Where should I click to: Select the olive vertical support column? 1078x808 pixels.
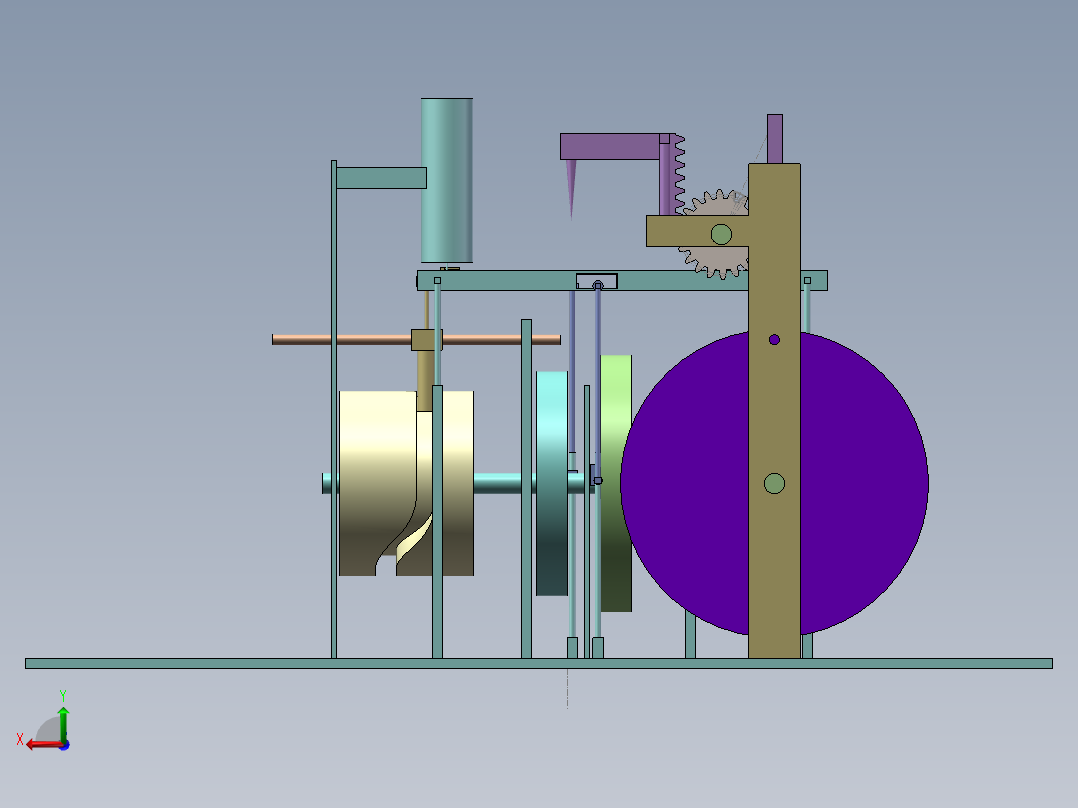[x=774, y=413]
